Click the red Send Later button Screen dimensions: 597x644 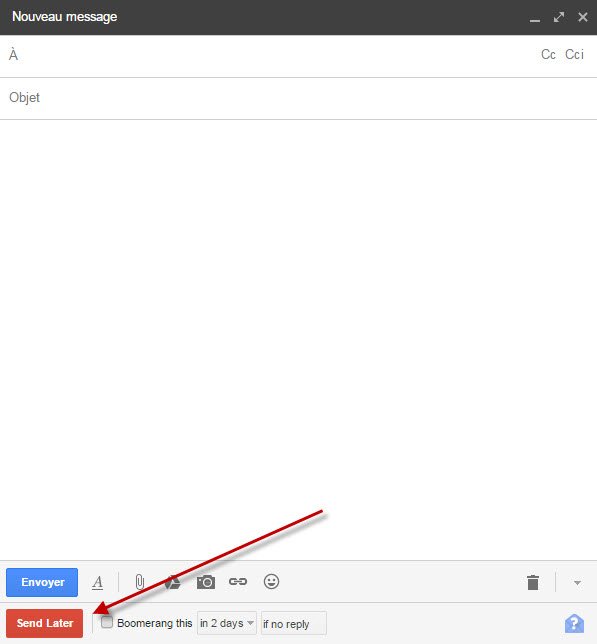tap(44, 623)
